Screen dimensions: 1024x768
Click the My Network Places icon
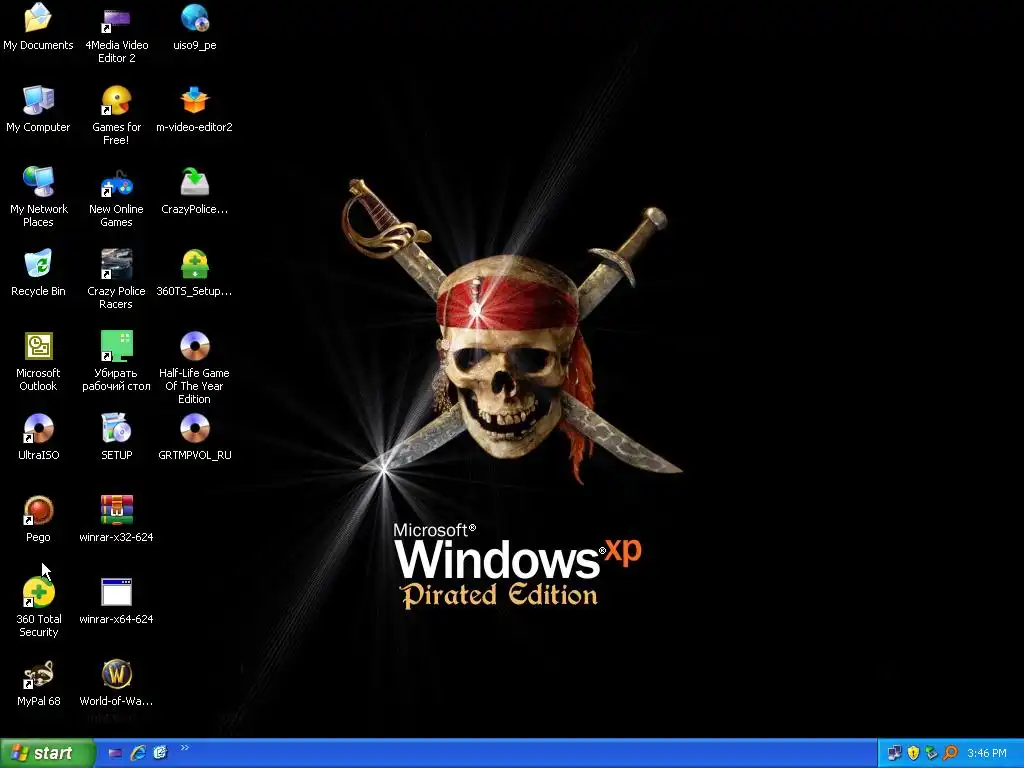pos(38,182)
